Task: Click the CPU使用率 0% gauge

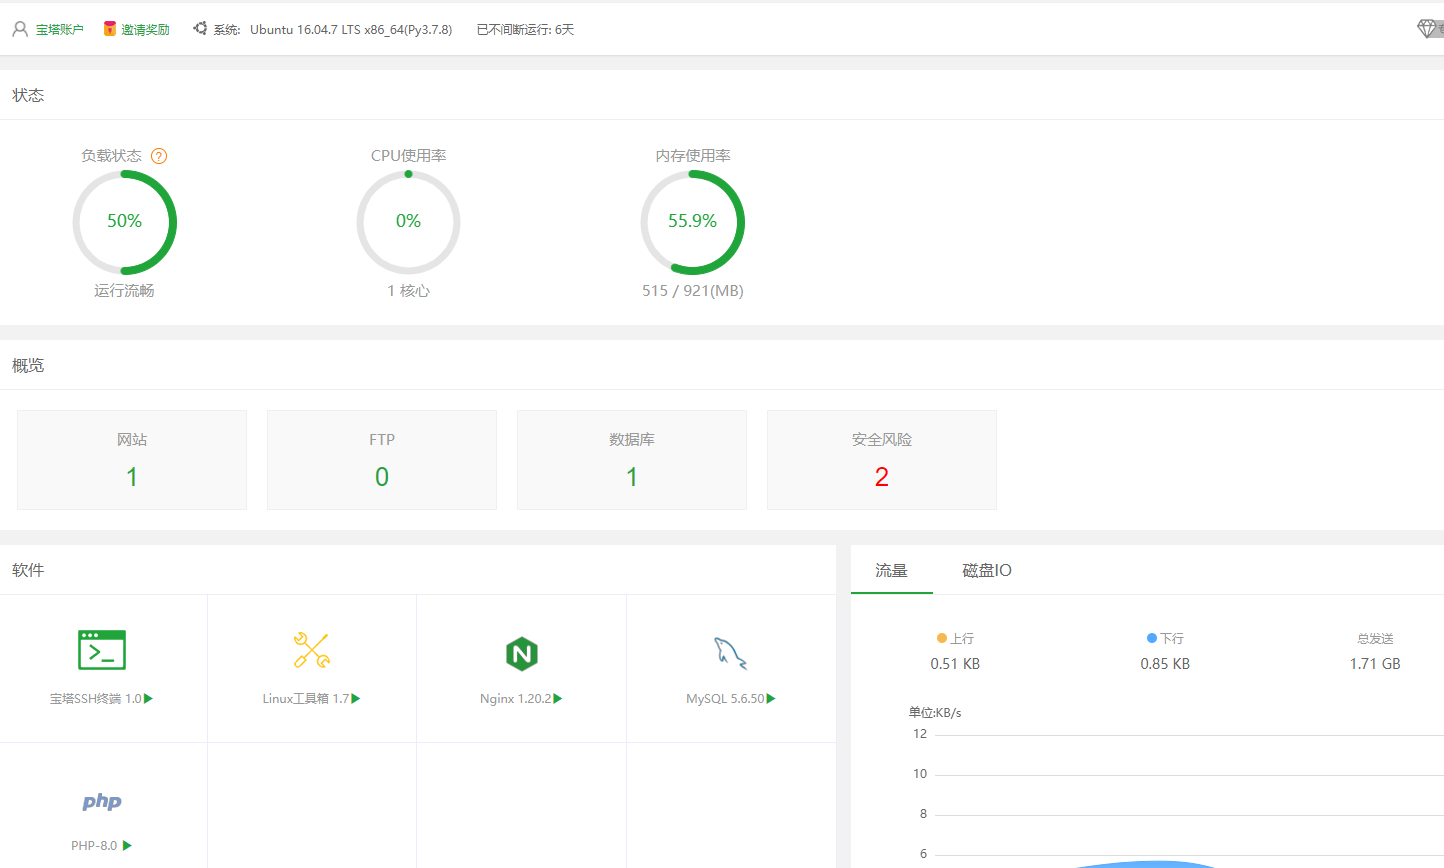Action: [408, 222]
